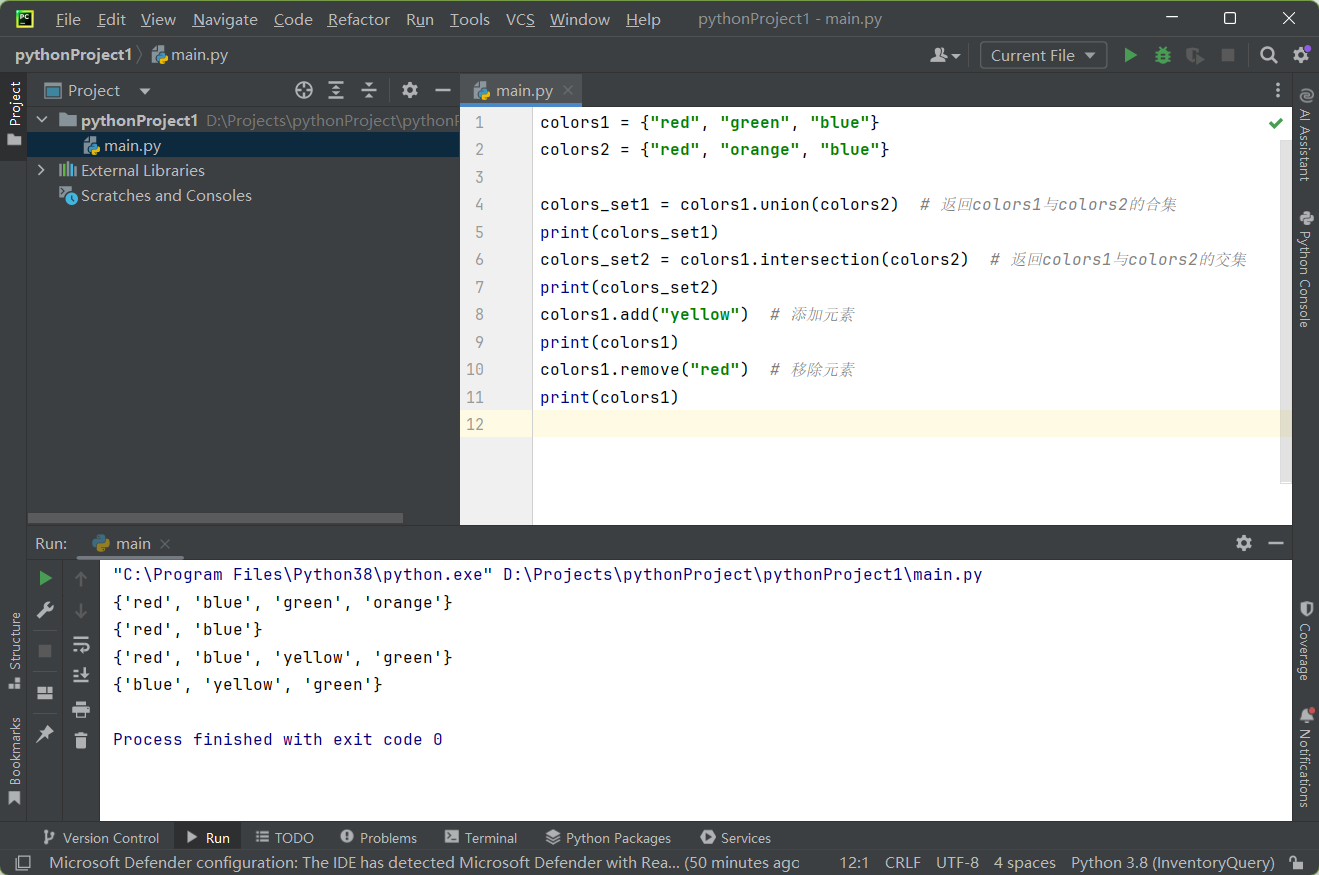The height and width of the screenshot is (875, 1319).
Task: Open Terminal tool tab
Action: click(480, 838)
